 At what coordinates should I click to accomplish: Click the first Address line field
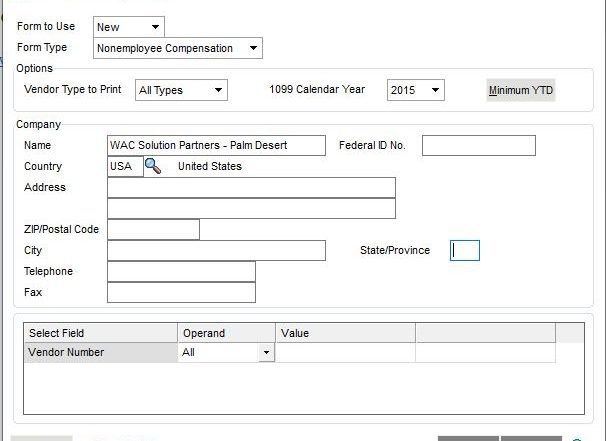[251, 187]
